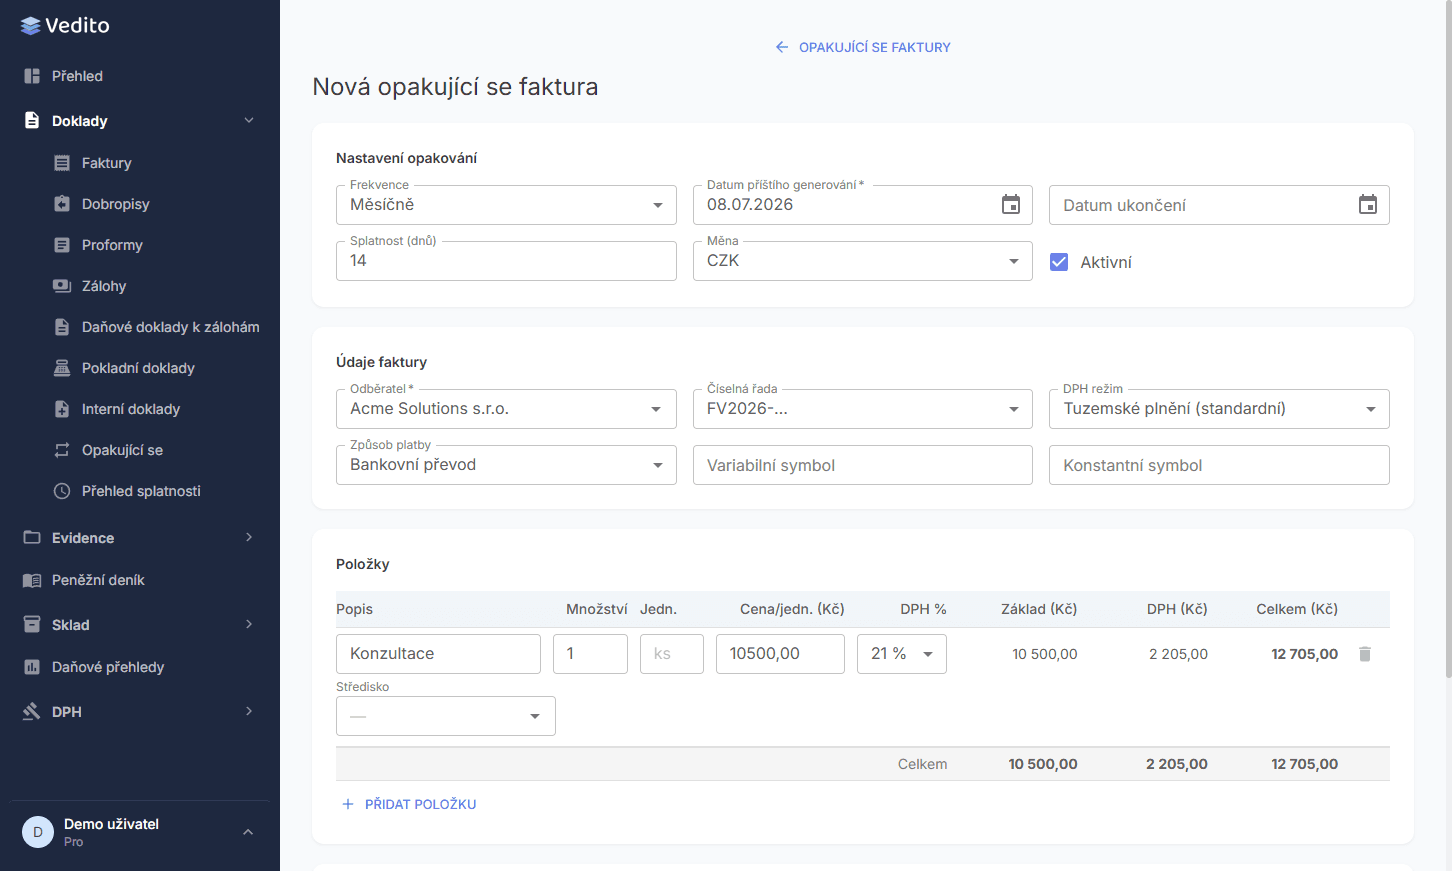The height and width of the screenshot is (871, 1452).
Task: Click the Faktury sidebar icon
Action: [62, 163]
